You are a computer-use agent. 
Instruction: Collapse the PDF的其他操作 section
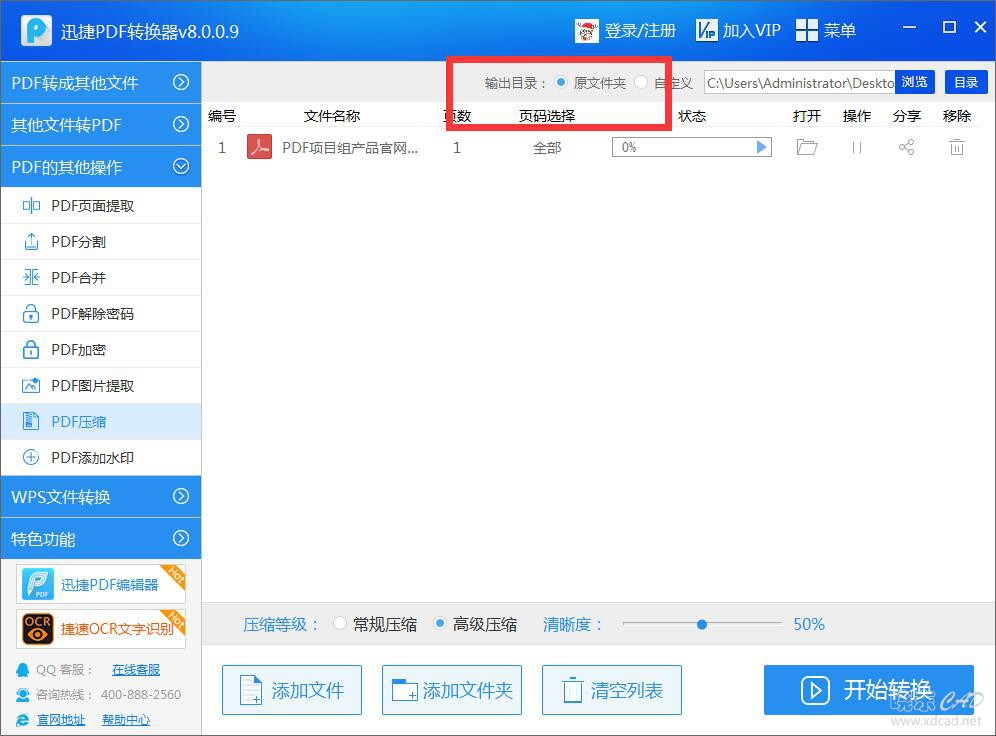[101, 166]
